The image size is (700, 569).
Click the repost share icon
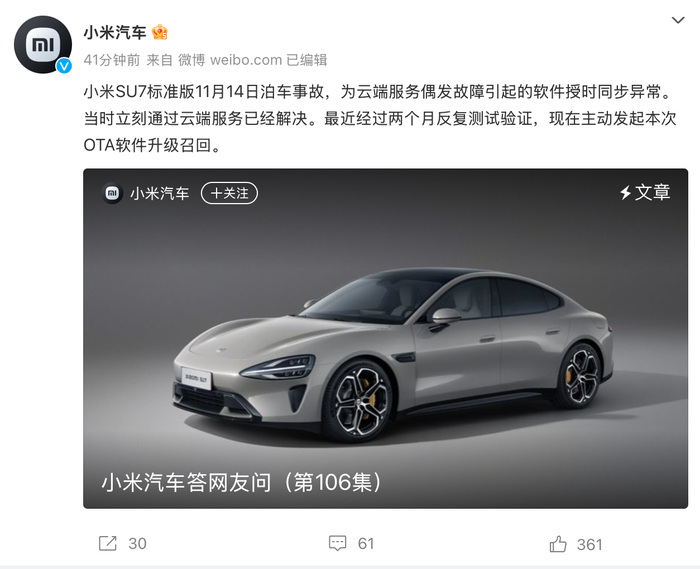click(108, 543)
